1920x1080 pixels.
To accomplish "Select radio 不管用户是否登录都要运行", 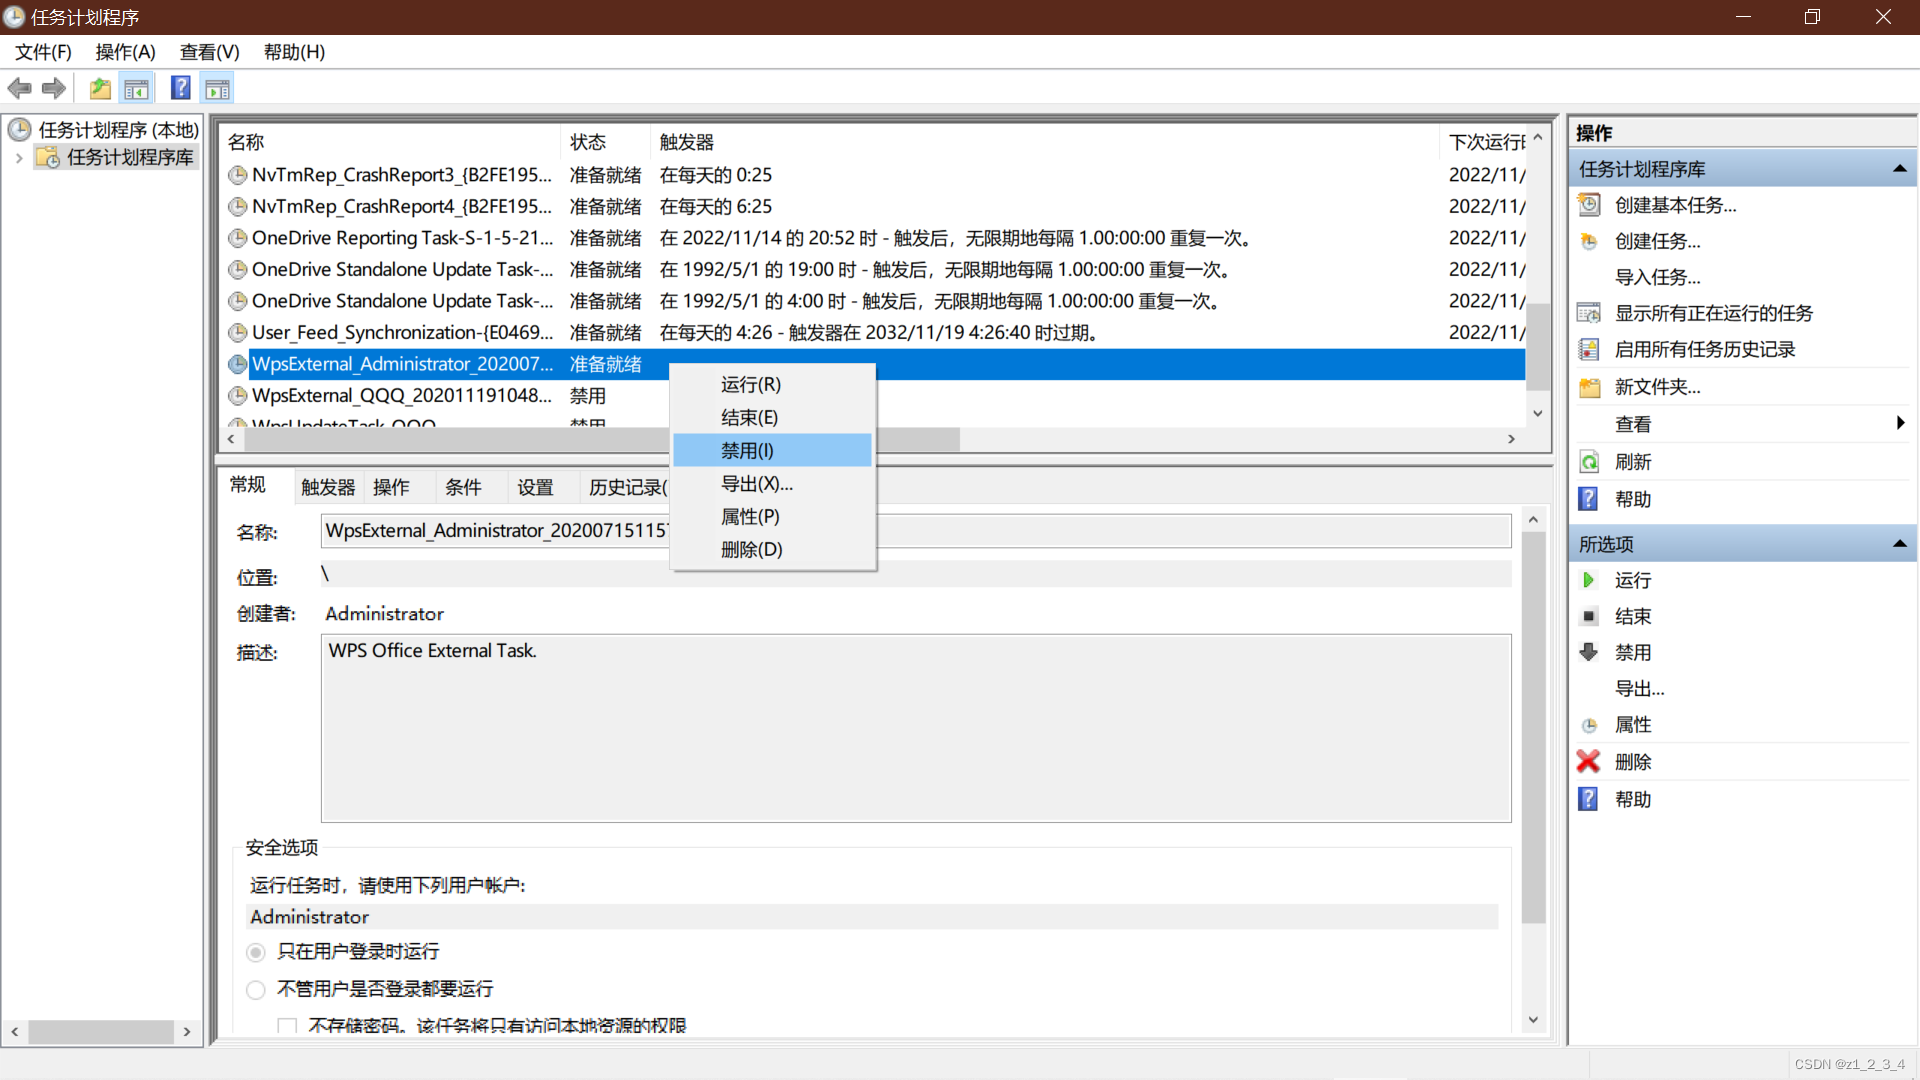I will [x=256, y=989].
